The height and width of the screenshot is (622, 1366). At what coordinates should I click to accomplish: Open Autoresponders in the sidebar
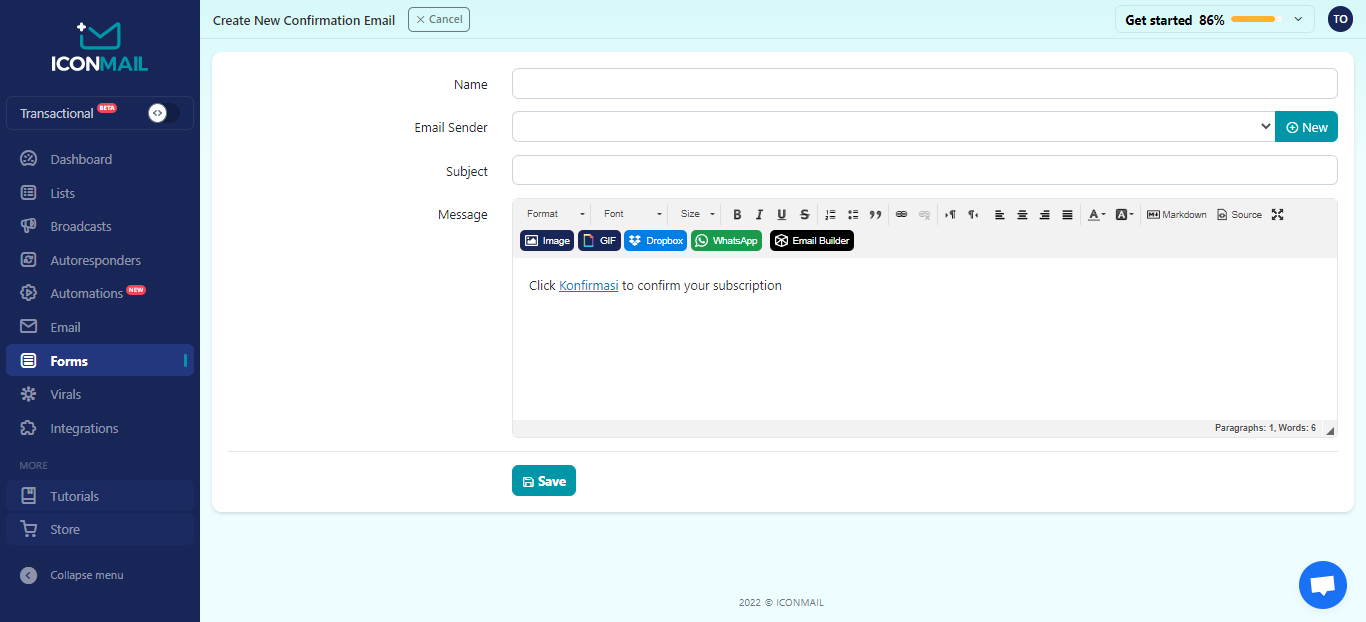tap(95, 260)
